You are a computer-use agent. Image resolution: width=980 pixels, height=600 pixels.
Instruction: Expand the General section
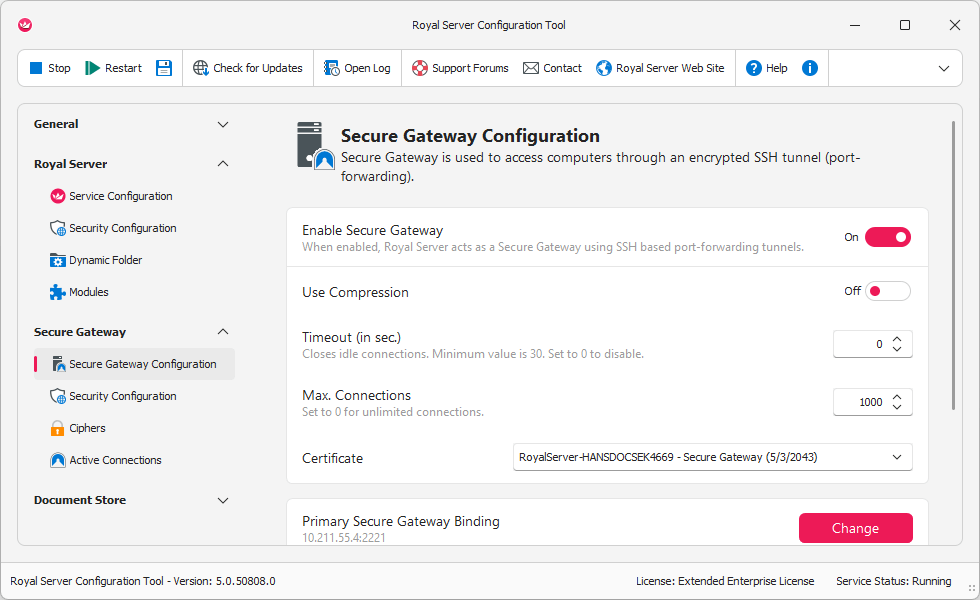click(222, 124)
